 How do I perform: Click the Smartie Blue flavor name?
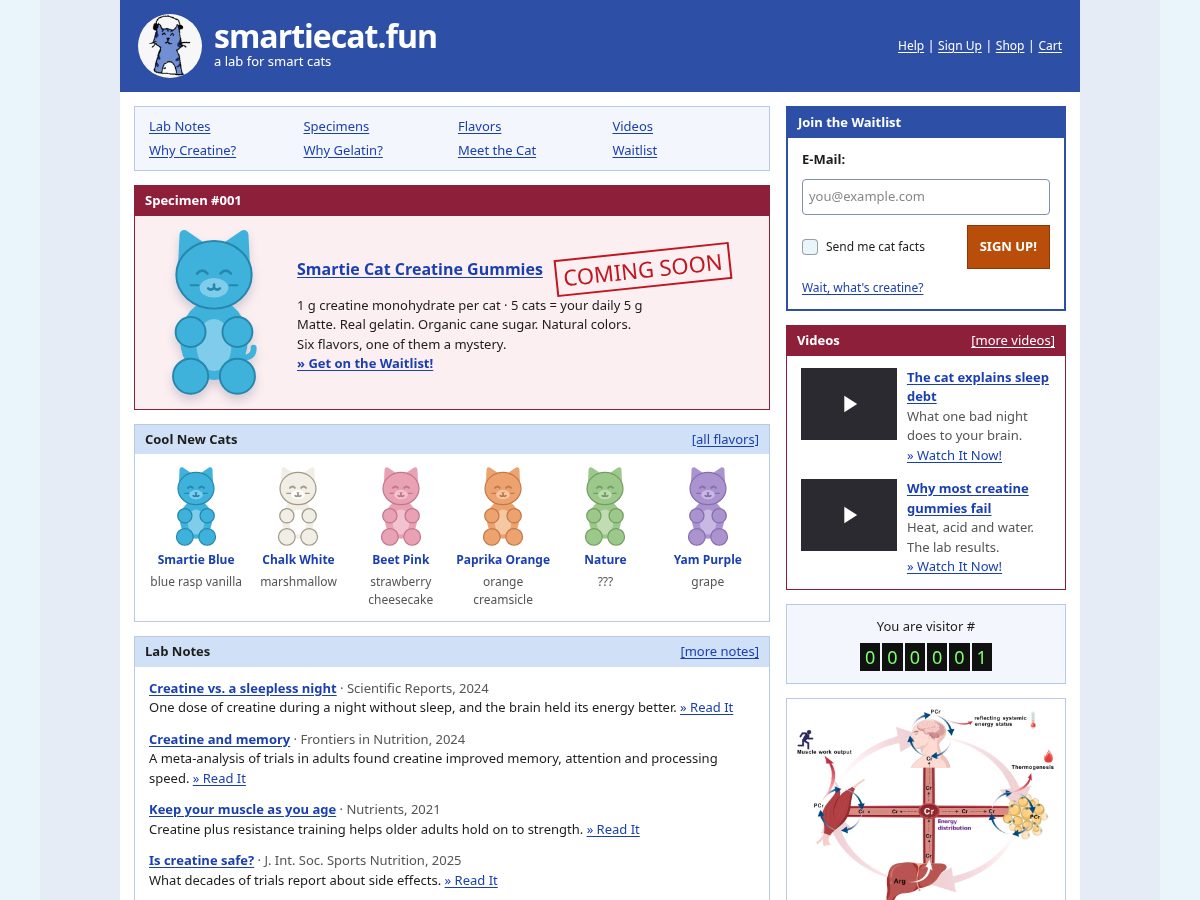click(x=196, y=560)
